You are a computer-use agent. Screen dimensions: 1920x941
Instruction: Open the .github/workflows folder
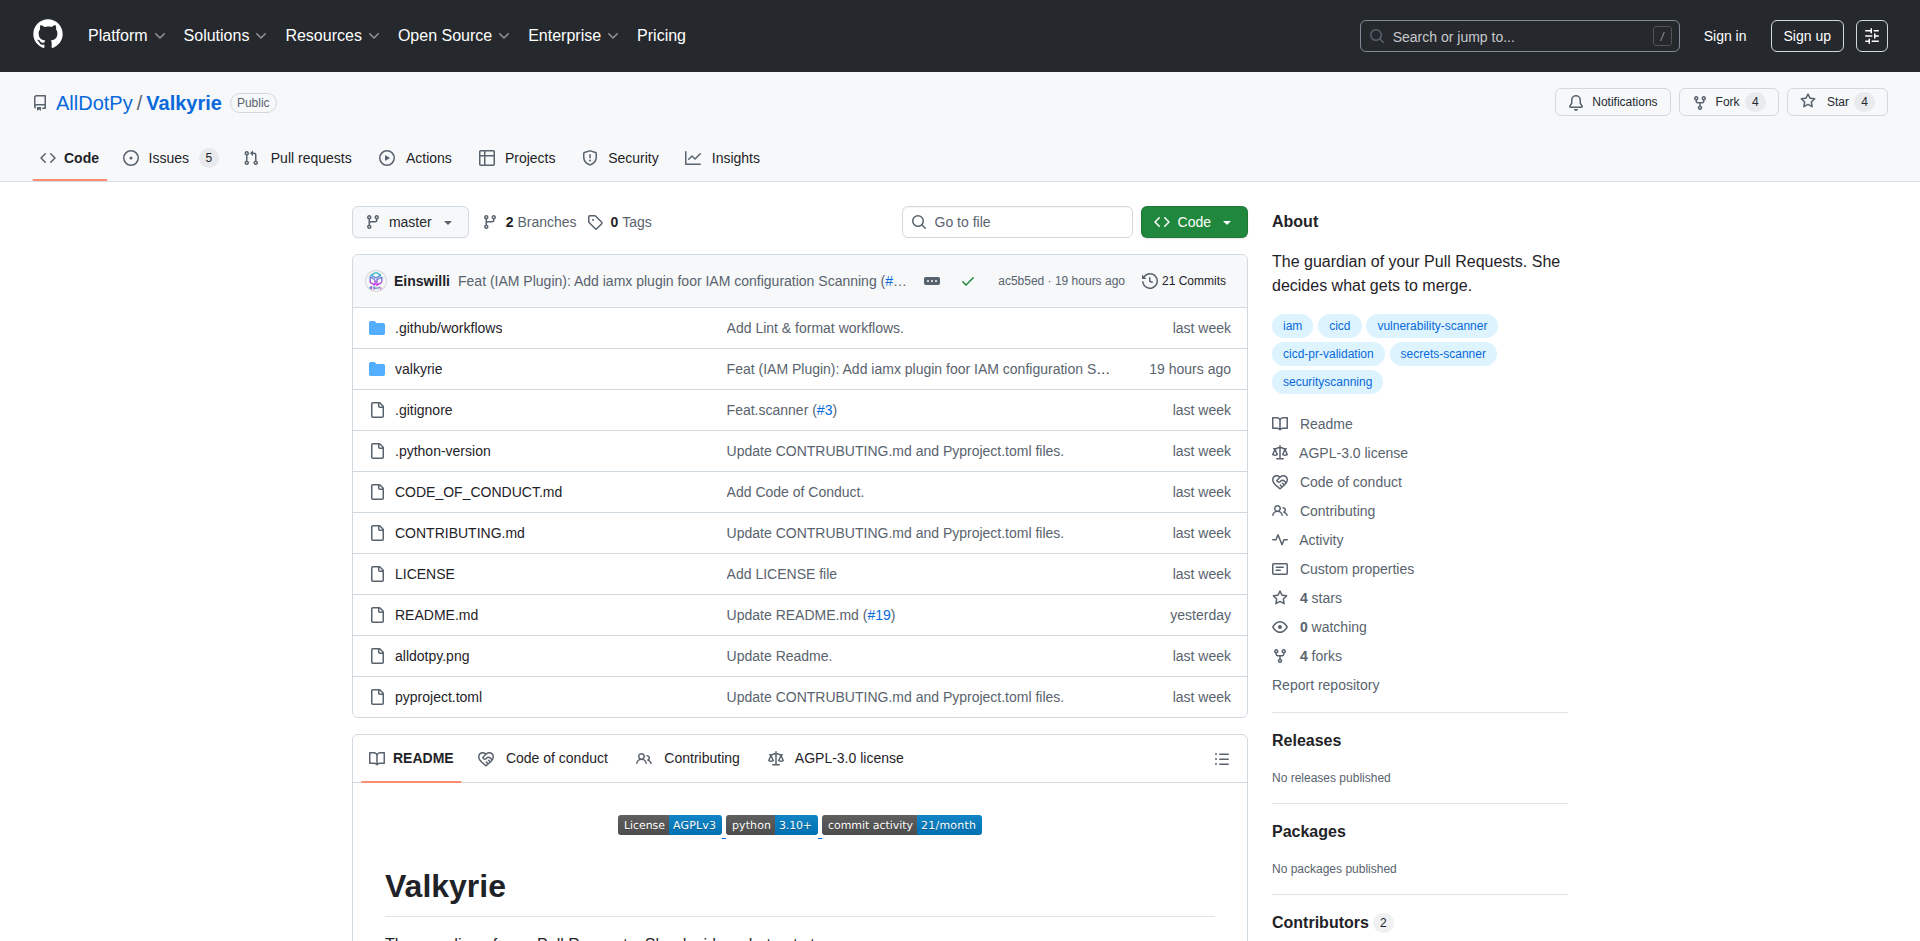(448, 328)
